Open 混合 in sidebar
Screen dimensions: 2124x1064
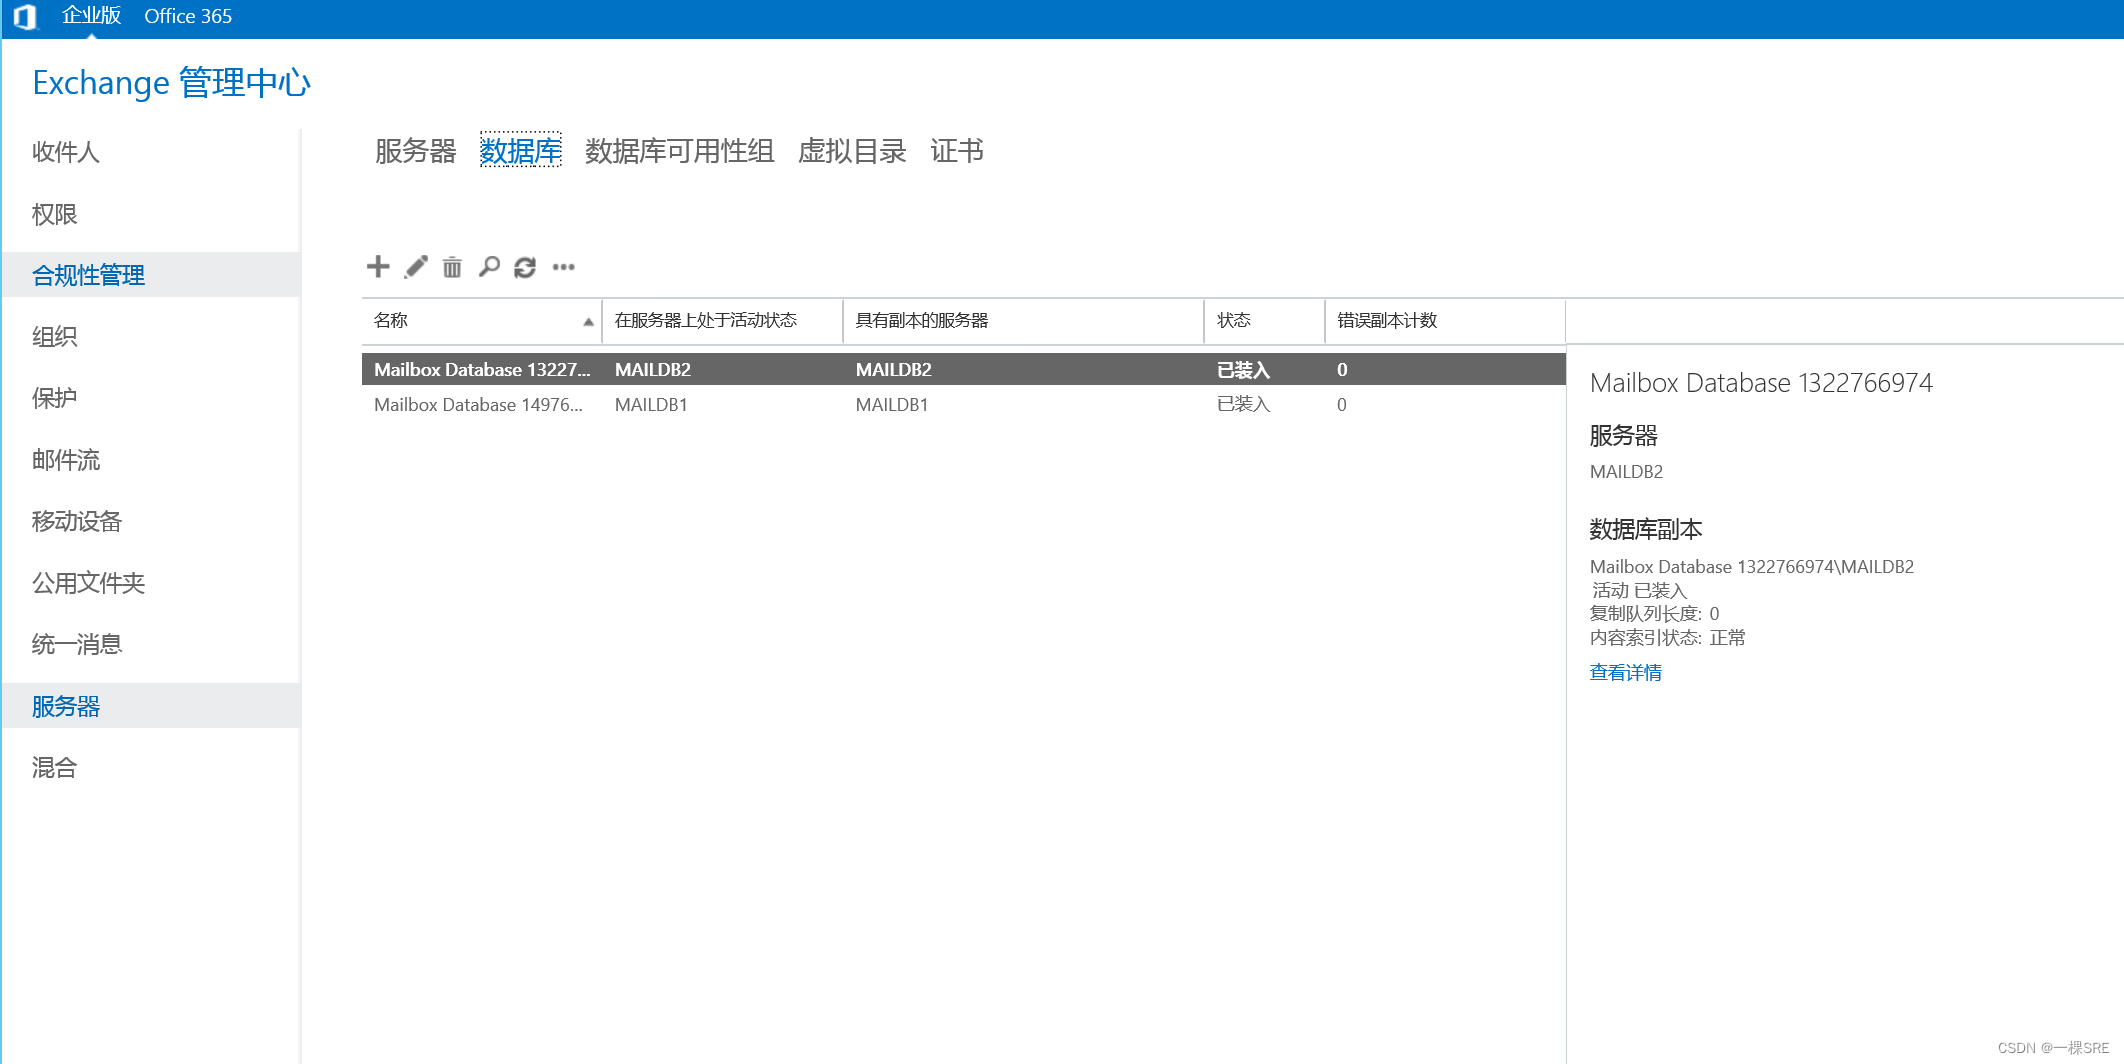pos(55,768)
